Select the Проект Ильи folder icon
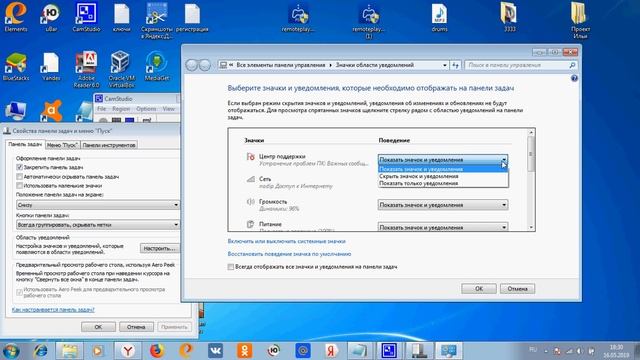Viewport: 640px width, 360px height. click(580, 20)
